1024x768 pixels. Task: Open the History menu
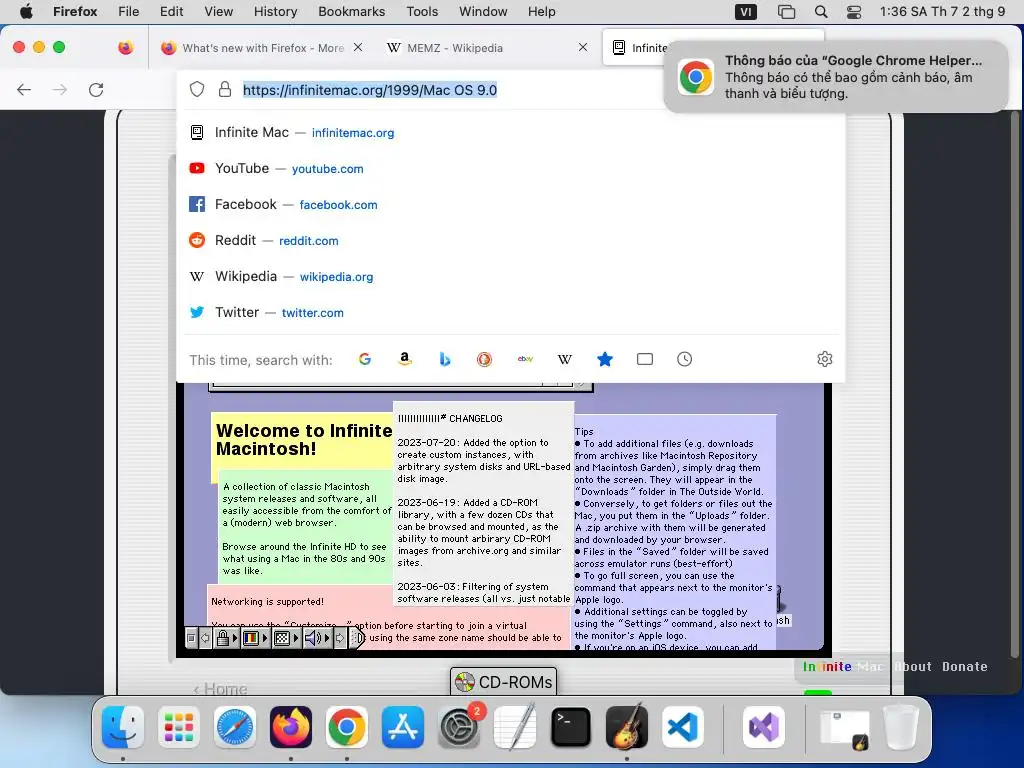tap(275, 12)
